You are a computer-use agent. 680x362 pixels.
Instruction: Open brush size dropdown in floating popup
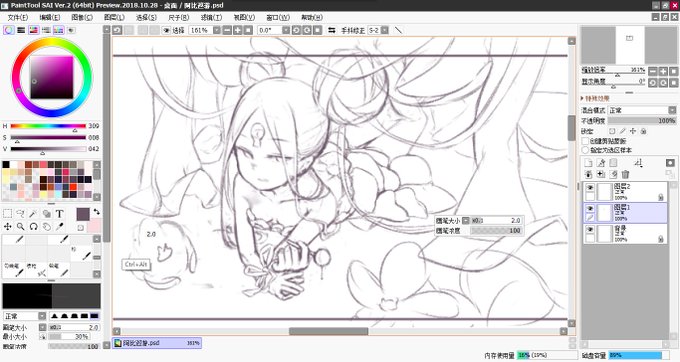(x=465, y=220)
